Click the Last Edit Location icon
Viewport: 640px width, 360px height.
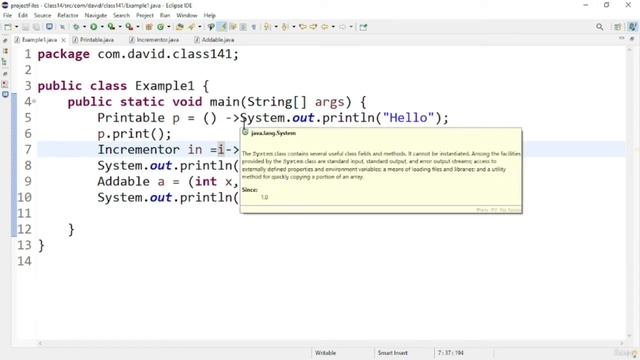point(303,27)
